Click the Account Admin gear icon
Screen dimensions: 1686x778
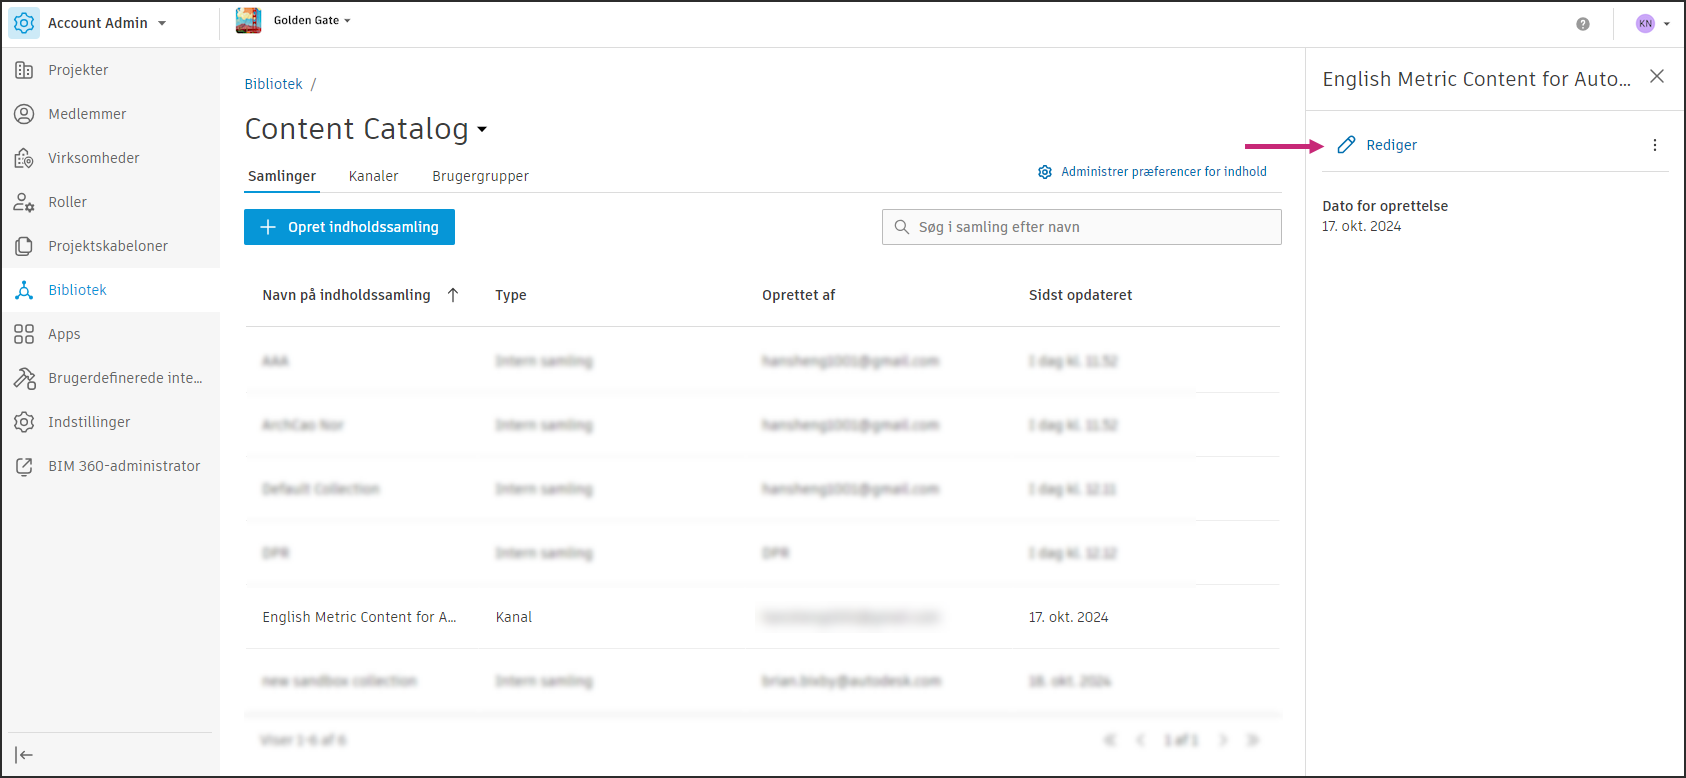point(24,23)
